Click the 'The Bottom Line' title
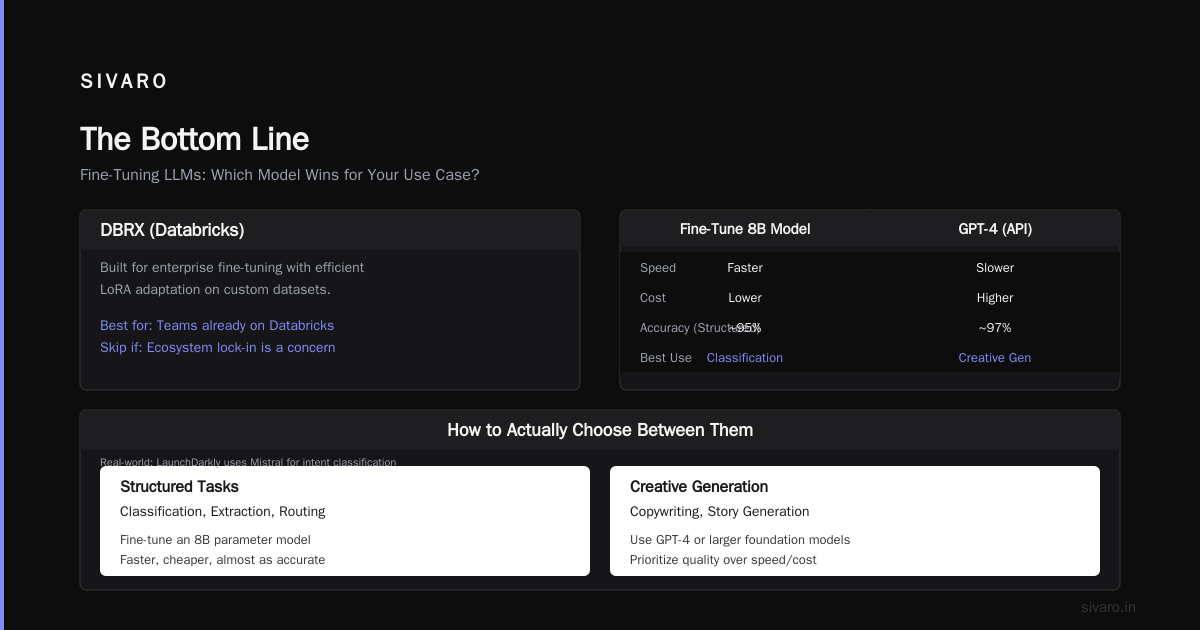Viewport: 1200px width, 630px height. click(195, 139)
